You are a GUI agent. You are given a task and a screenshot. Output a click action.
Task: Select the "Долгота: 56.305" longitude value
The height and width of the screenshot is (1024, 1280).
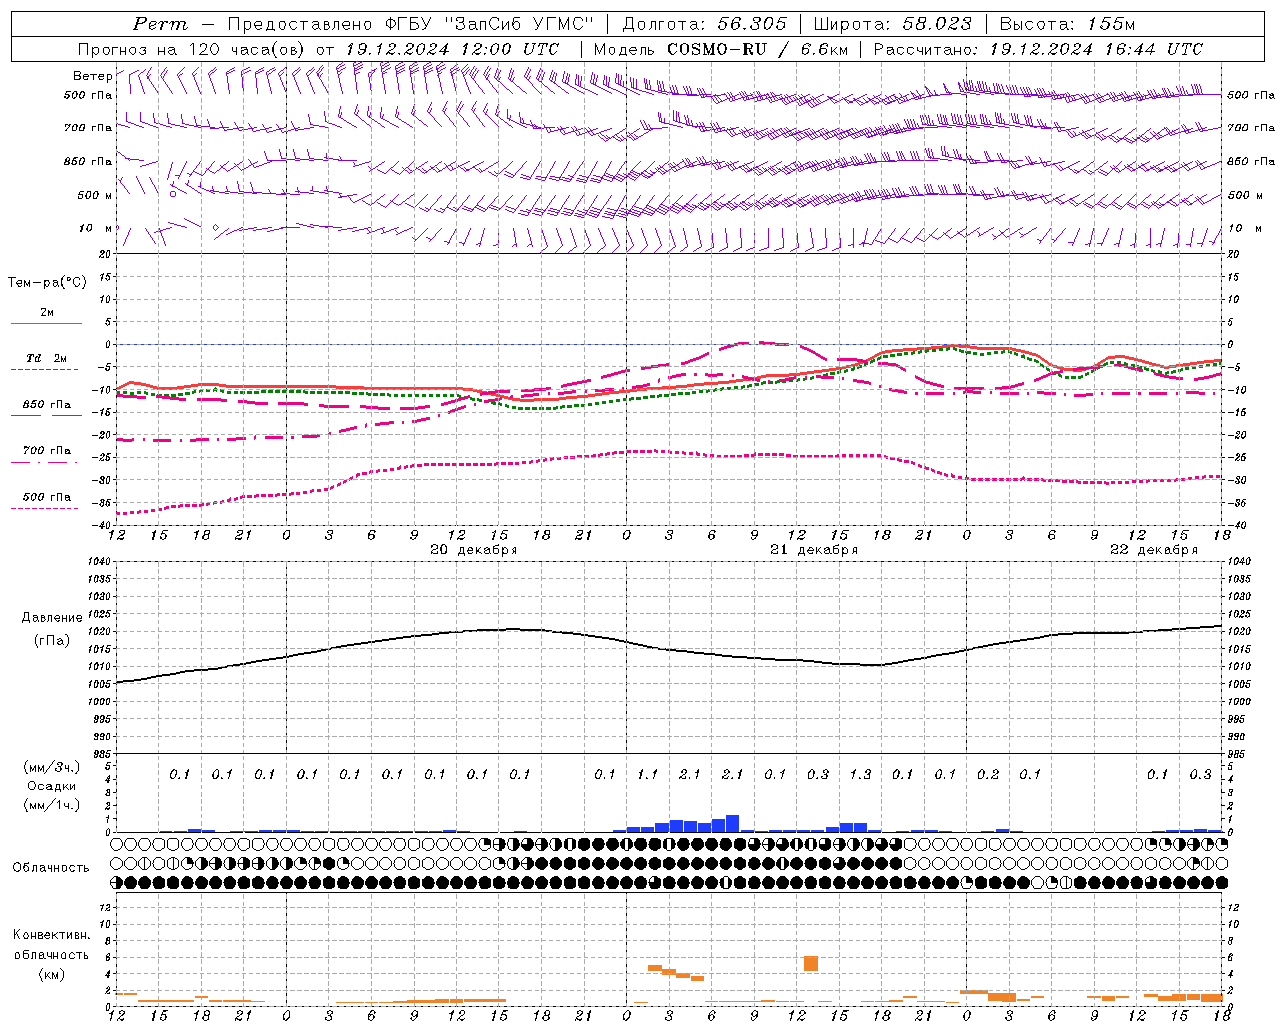pyautogui.click(x=705, y=24)
